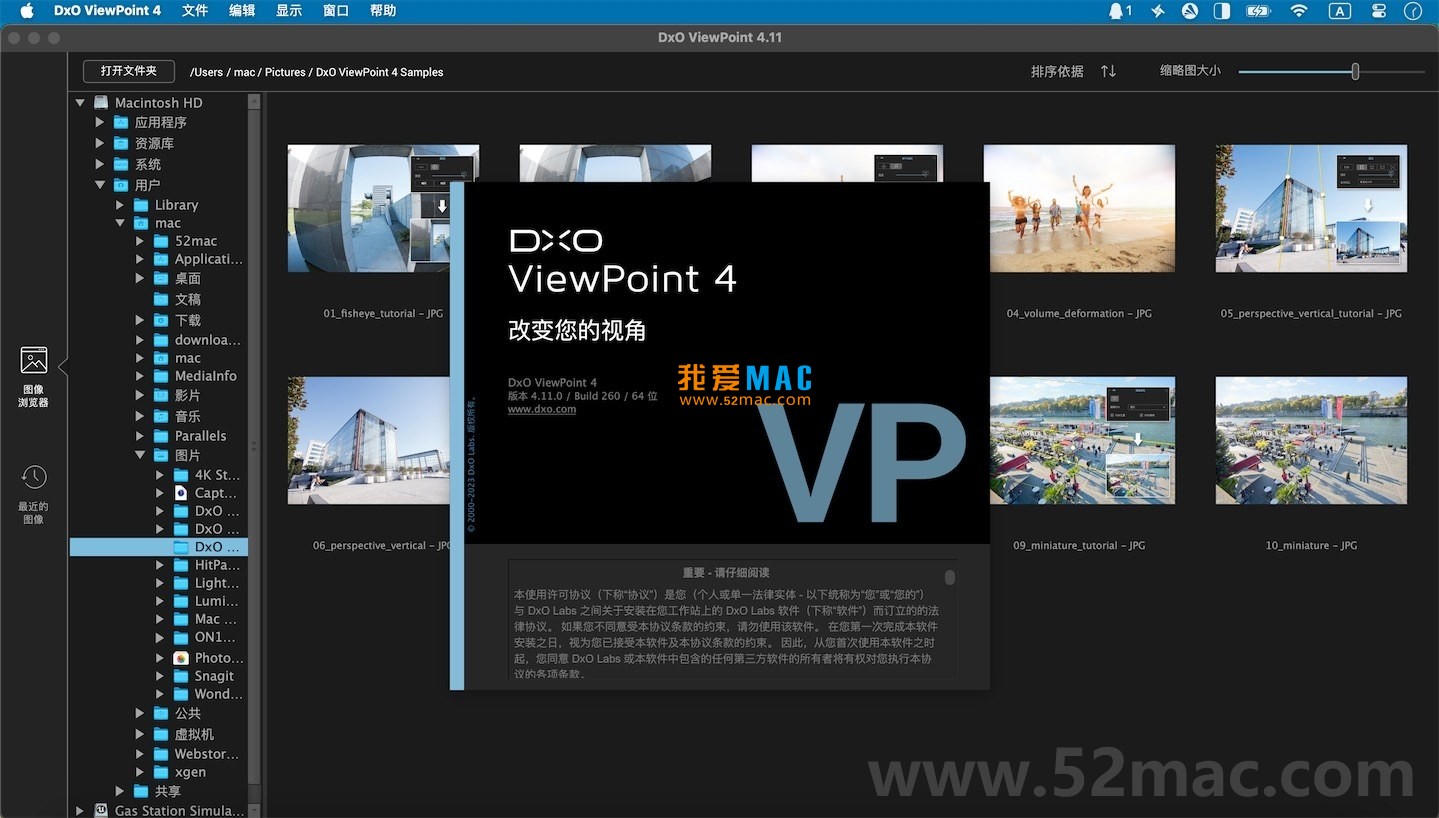This screenshot has height=818, width=1439.
Task: Click the clock icon in menu bar
Action: point(1414,11)
